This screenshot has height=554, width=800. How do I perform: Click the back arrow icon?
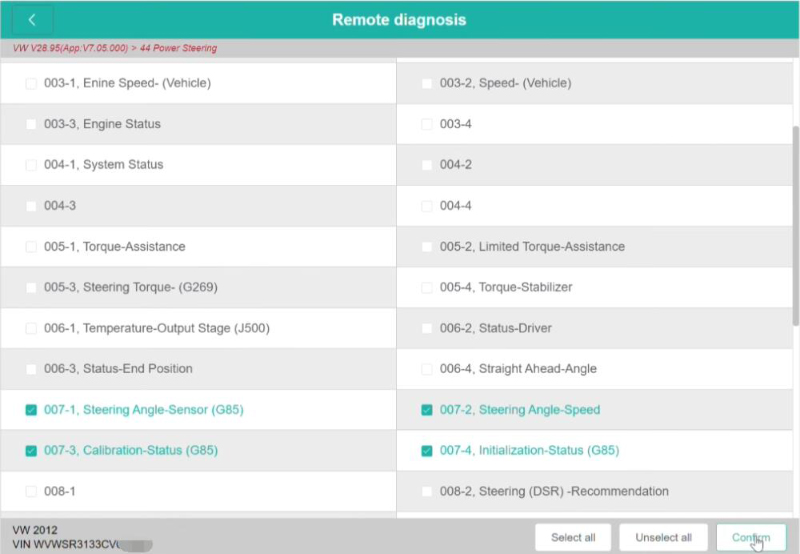[x=32, y=20]
